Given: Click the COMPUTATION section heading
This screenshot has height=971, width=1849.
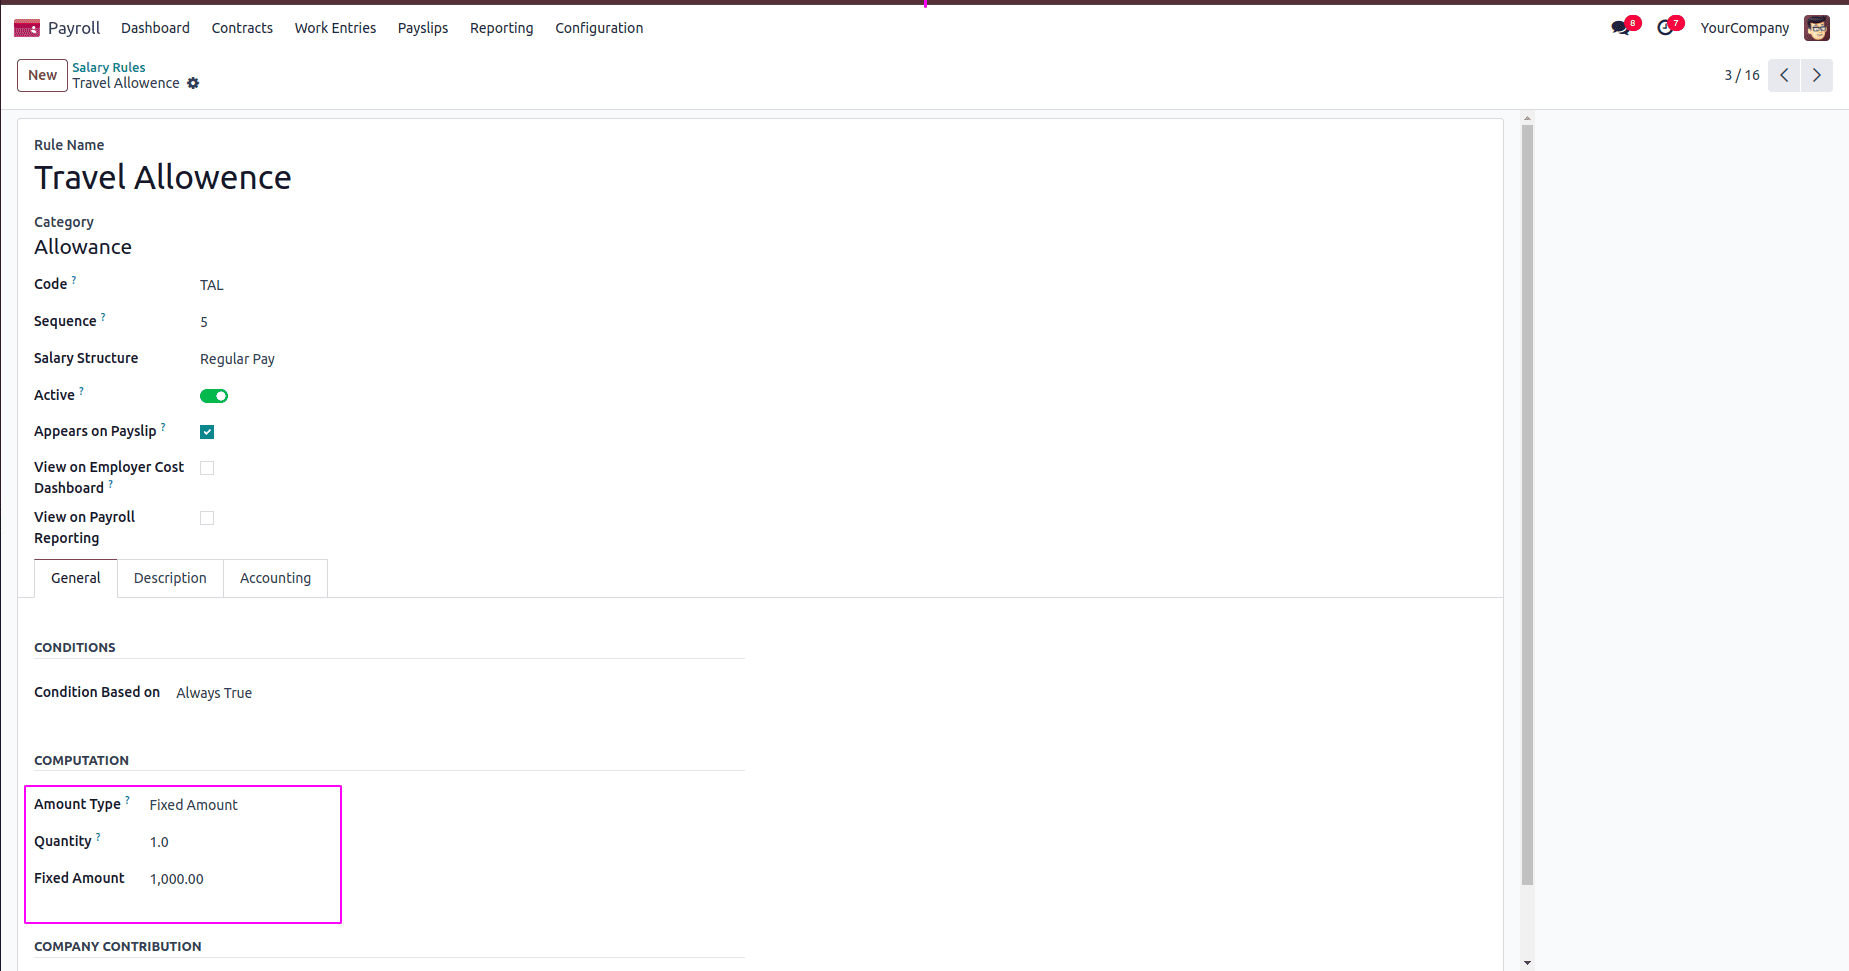Looking at the screenshot, I should [82, 760].
